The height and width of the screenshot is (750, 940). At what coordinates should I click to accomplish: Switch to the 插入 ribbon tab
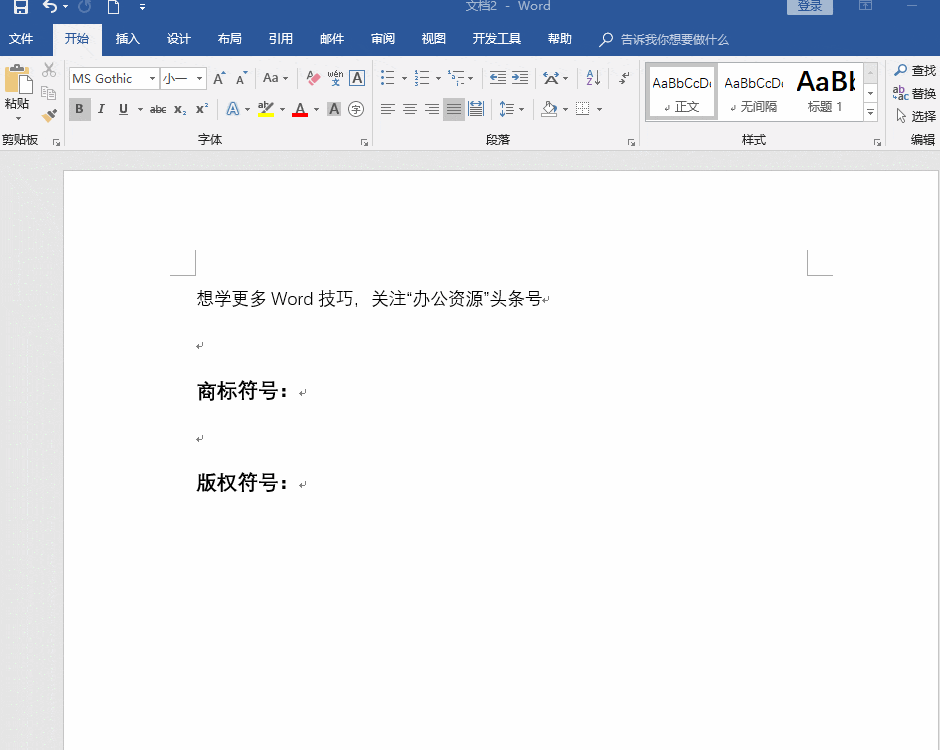(127, 38)
